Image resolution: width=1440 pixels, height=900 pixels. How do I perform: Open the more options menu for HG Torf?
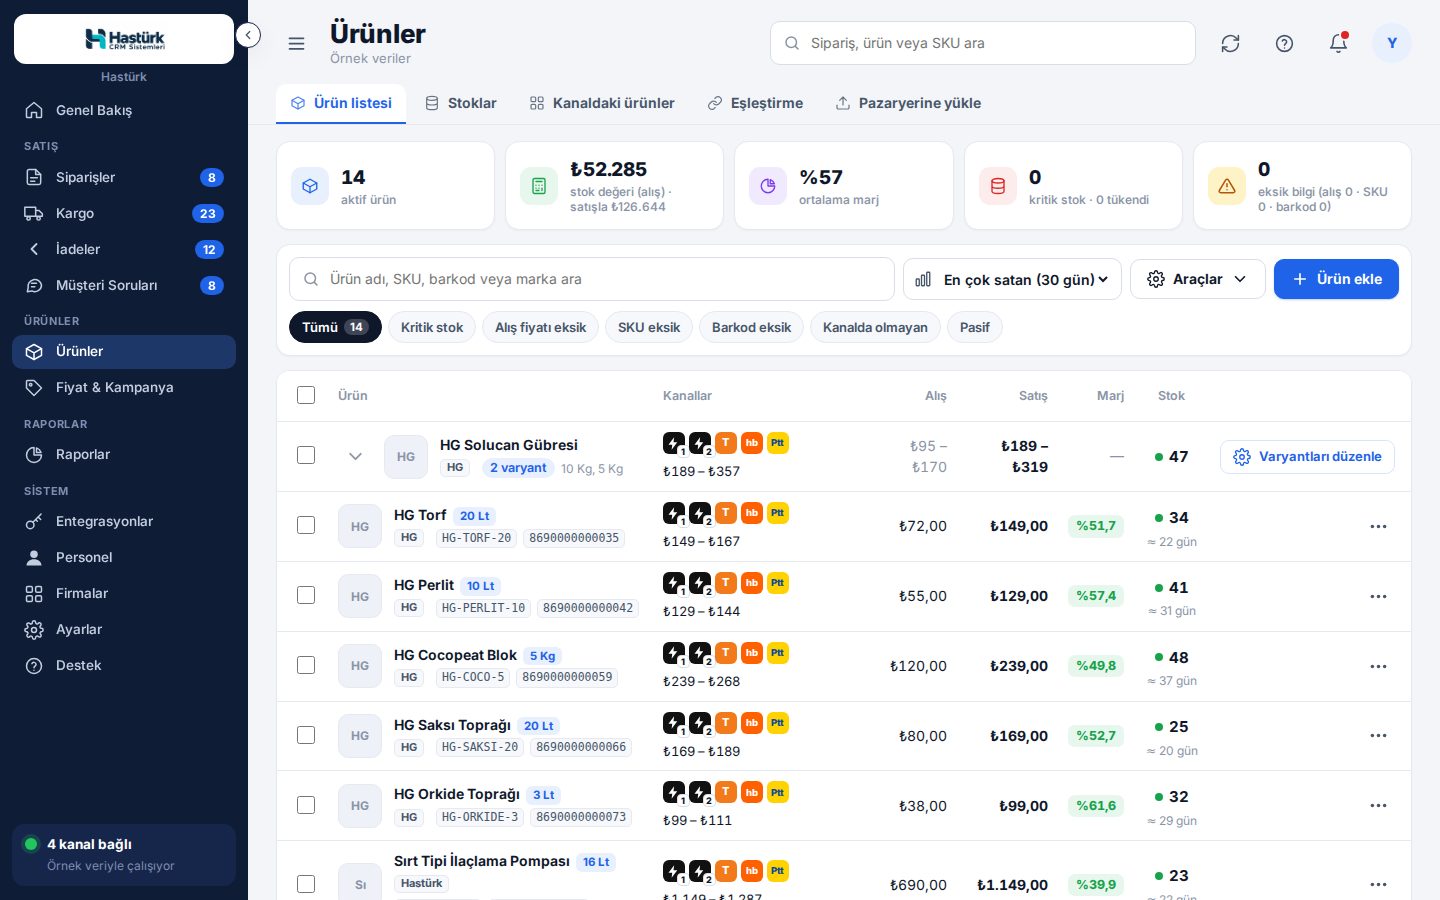[x=1378, y=526]
